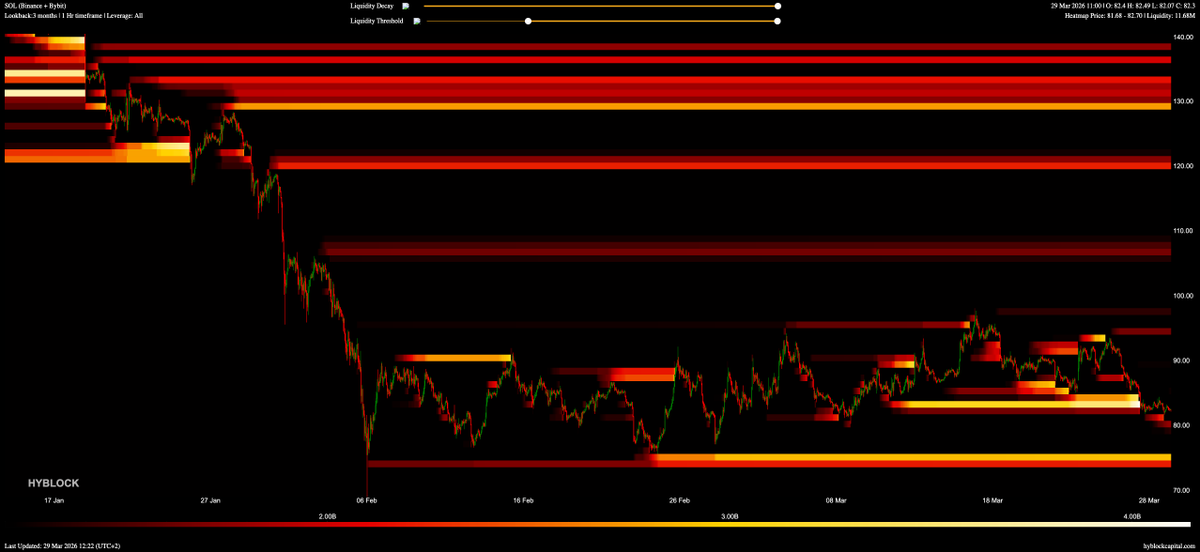Click the "08 Mar" date axis label

836,499
